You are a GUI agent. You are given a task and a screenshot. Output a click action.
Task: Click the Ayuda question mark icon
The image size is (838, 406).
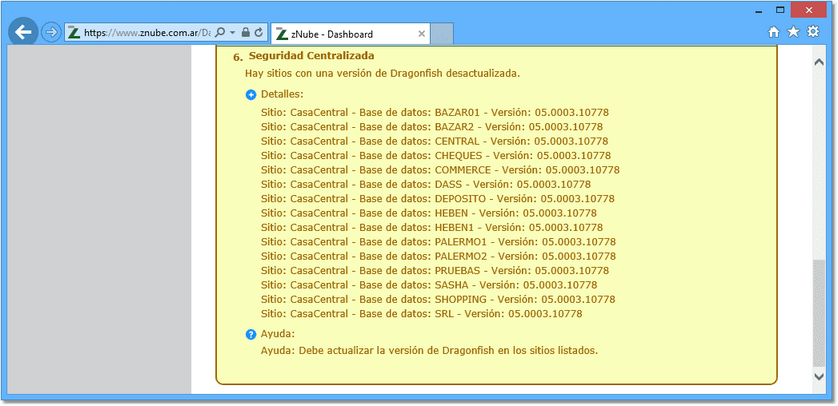coord(251,335)
